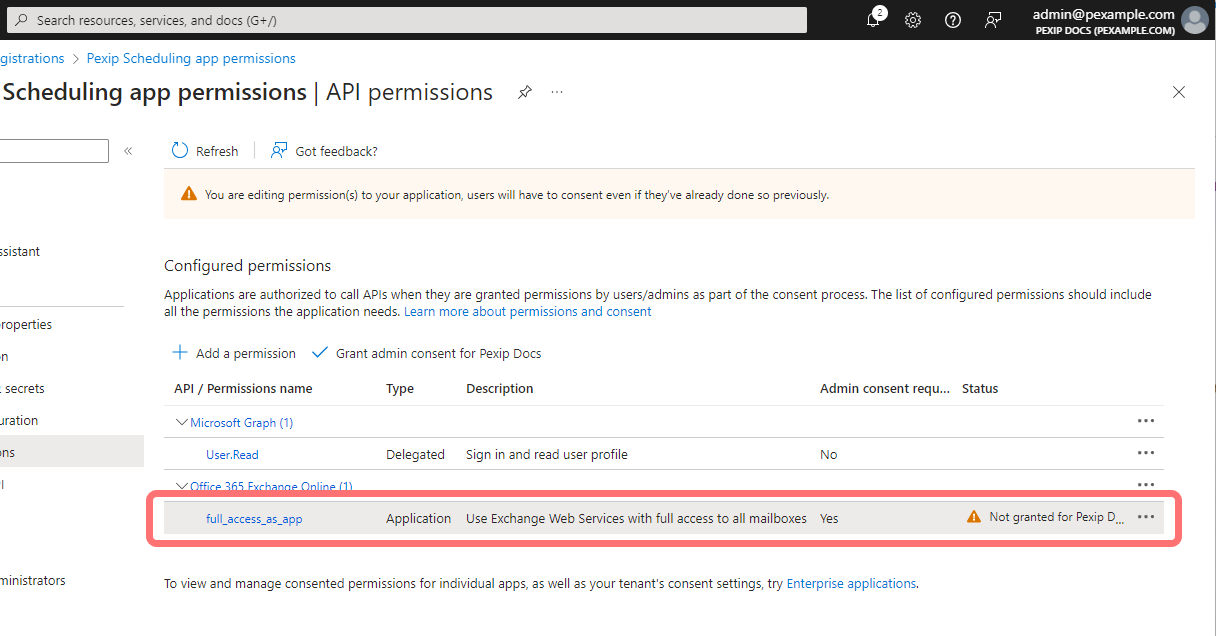The width and height of the screenshot is (1216, 636).
Task: Open row ellipsis menu for User.Read
Action: pyautogui.click(x=1146, y=453)
